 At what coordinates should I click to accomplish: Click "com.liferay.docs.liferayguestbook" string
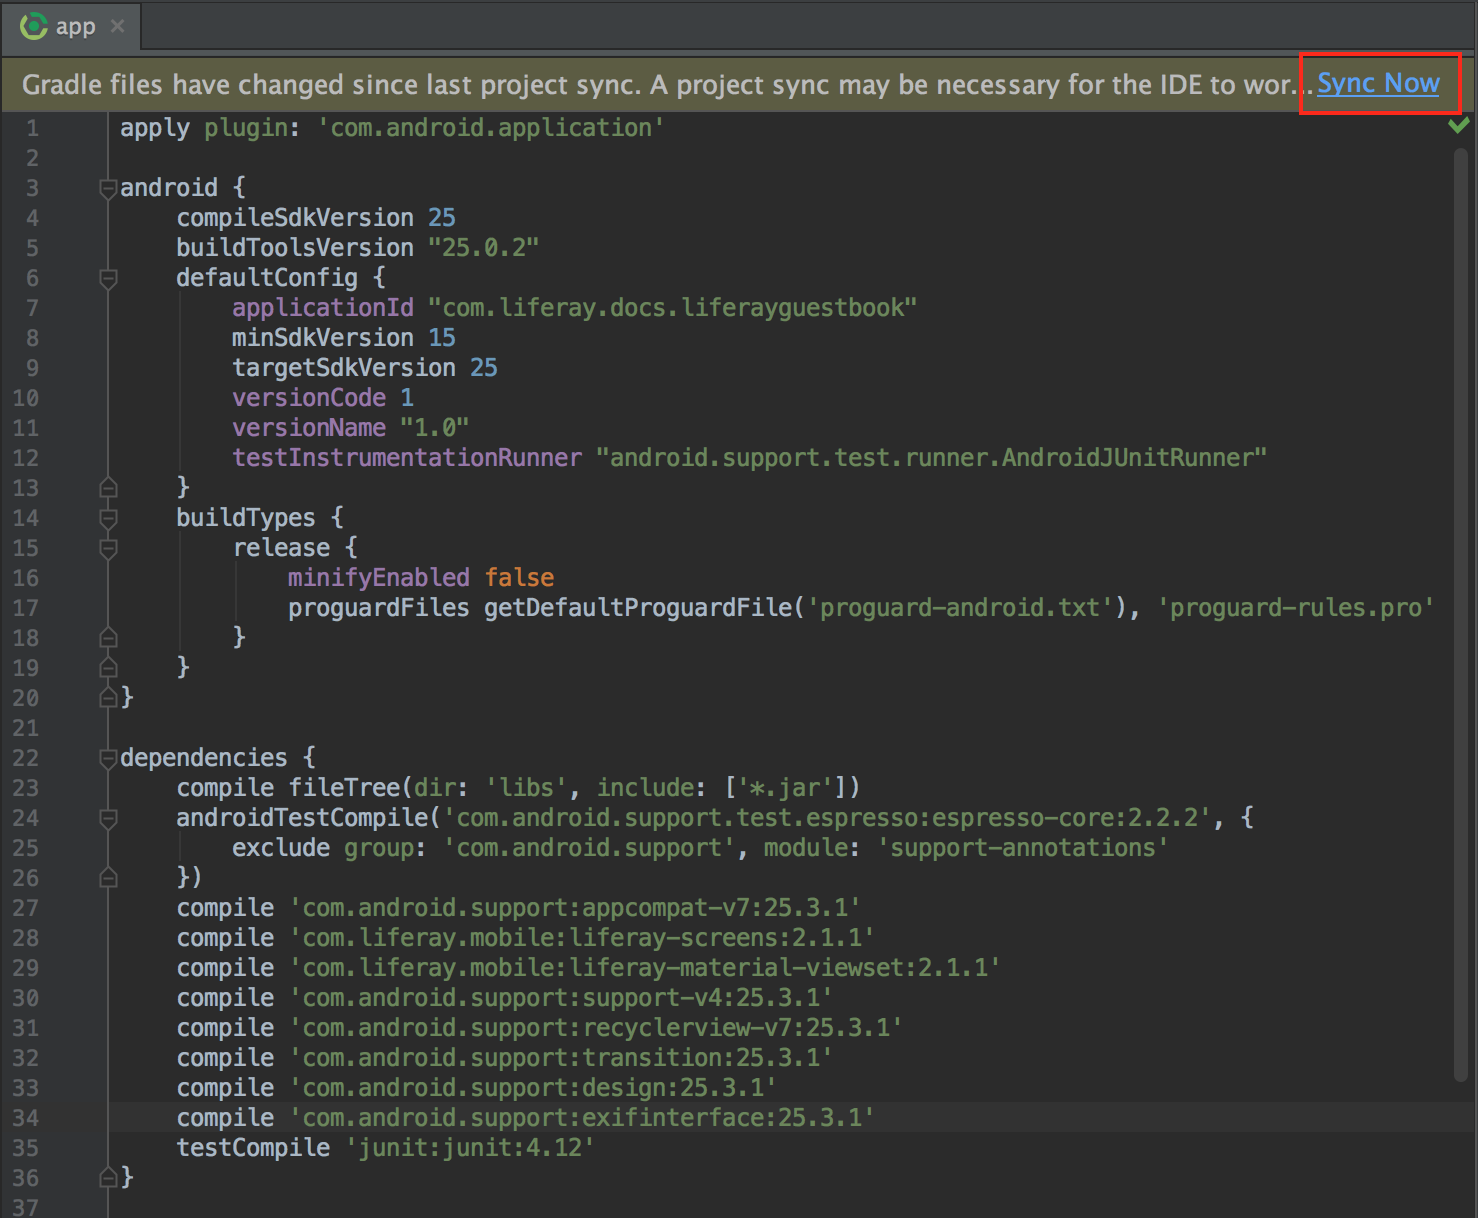click(x=672, y=308)
